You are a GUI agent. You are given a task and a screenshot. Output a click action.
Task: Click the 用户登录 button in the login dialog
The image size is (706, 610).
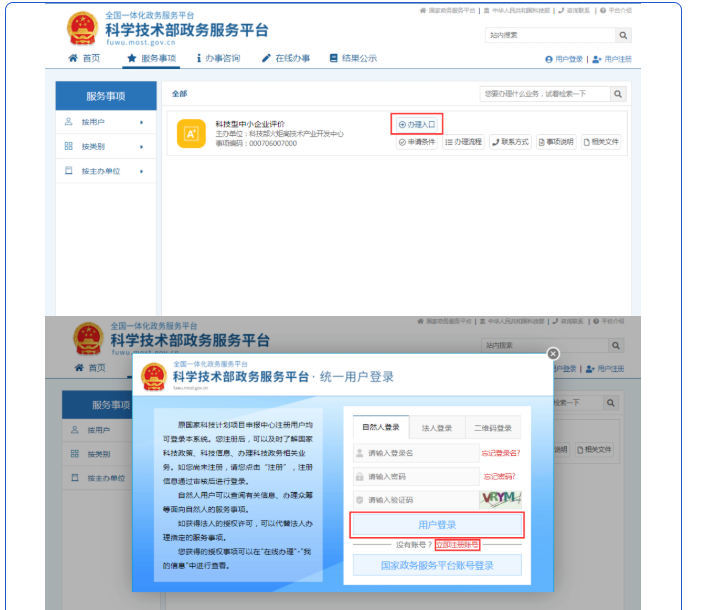click(x=437, y=525)
